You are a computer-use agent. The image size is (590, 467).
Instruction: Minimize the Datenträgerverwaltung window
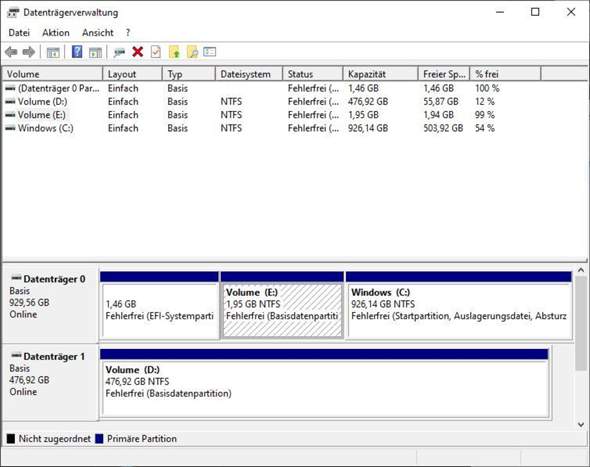click(x=500, y=12)
